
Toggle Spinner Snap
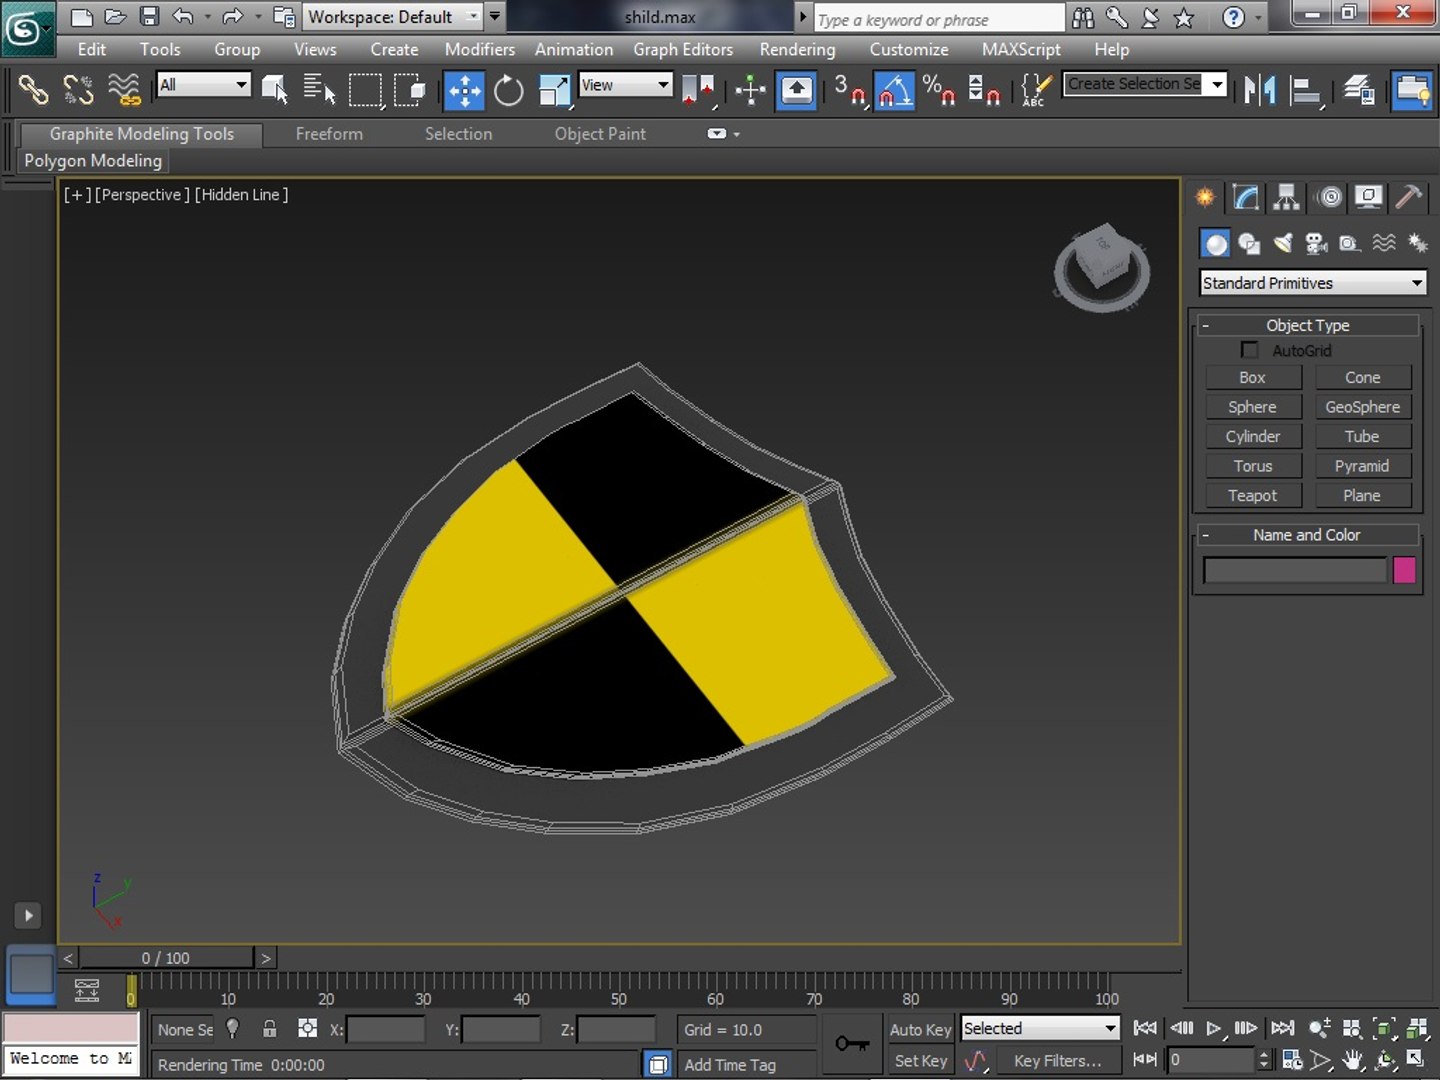click(x=984, y=90)
